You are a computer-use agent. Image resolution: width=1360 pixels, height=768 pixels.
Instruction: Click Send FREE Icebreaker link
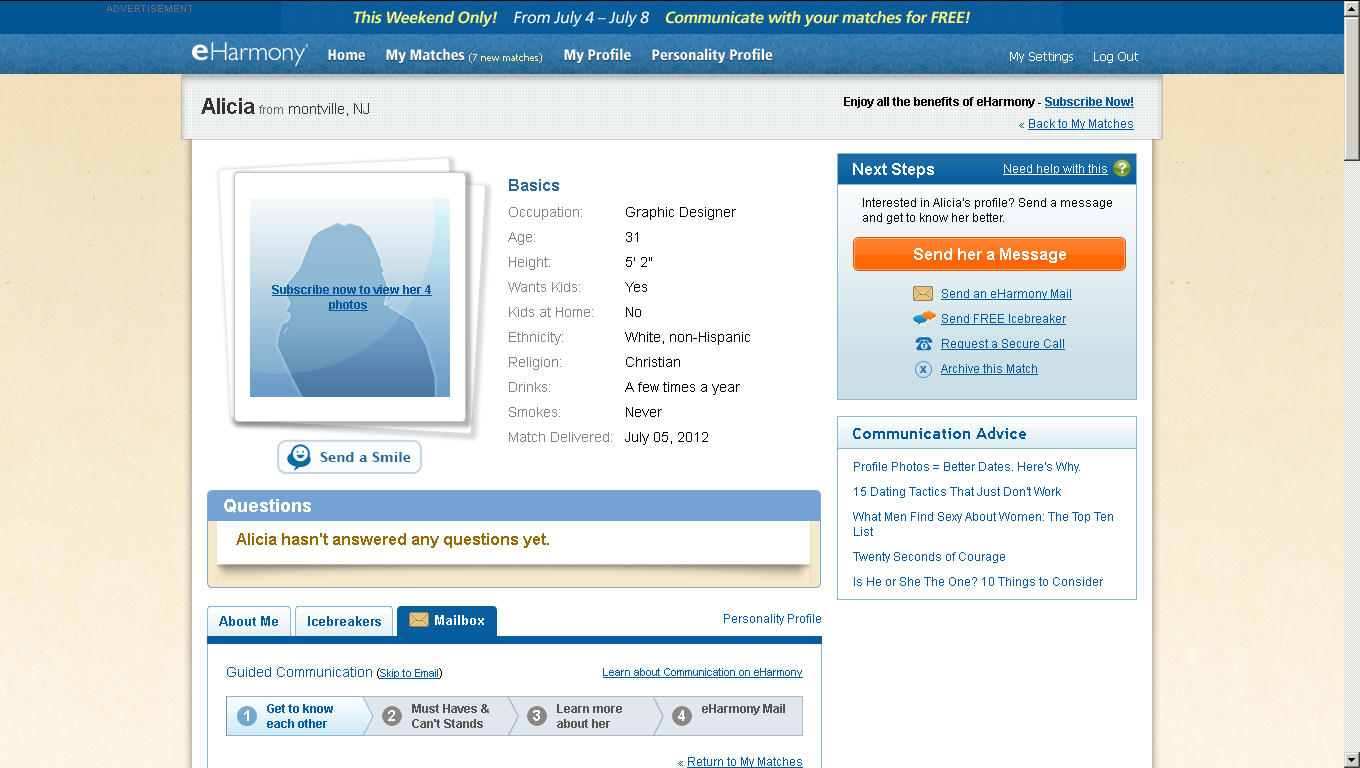click(x=1003, y=319)
